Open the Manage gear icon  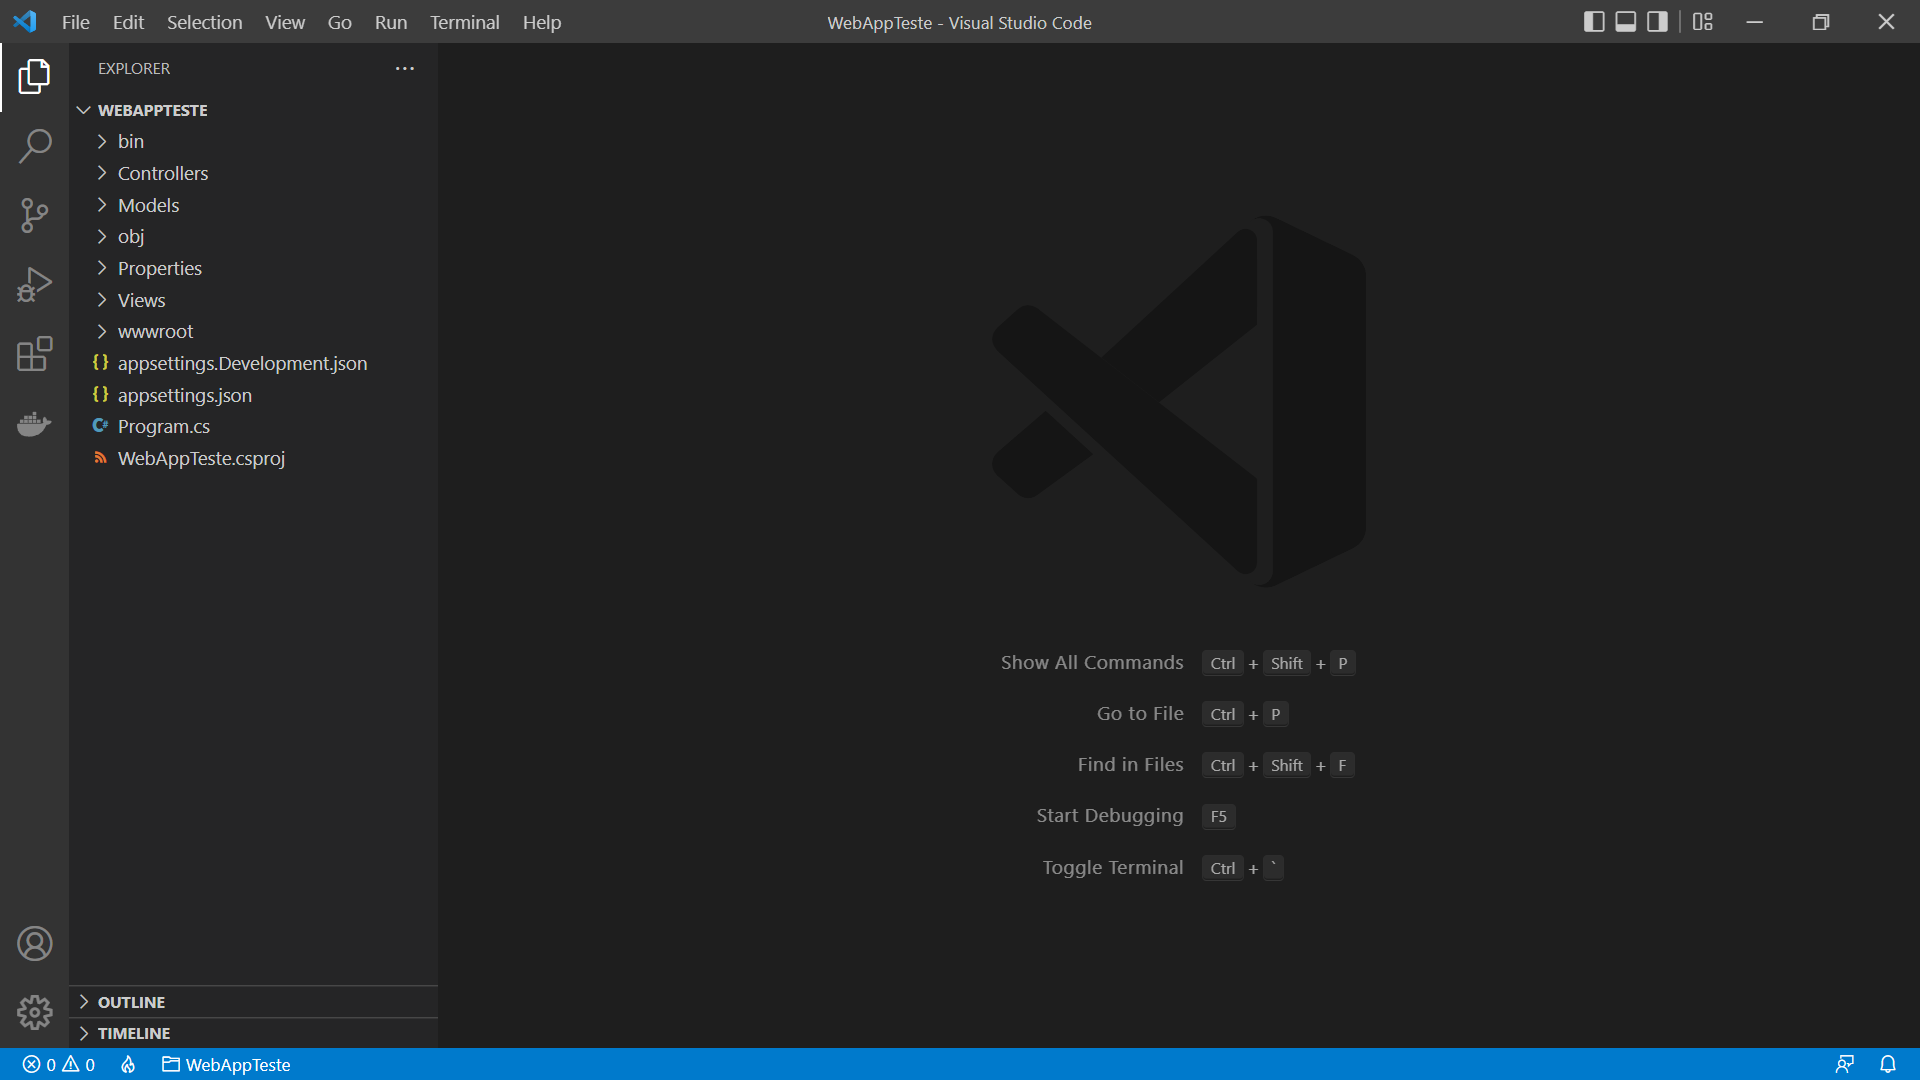click(34, 1012)
